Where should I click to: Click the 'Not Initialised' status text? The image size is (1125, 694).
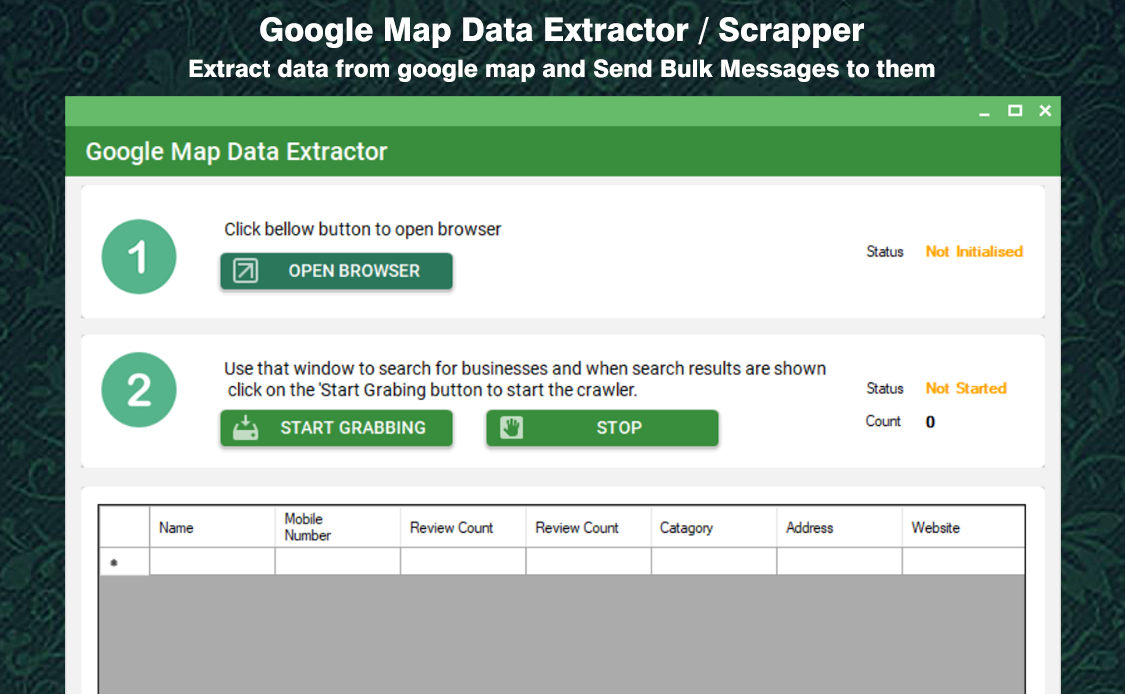[x=973, y=252]
